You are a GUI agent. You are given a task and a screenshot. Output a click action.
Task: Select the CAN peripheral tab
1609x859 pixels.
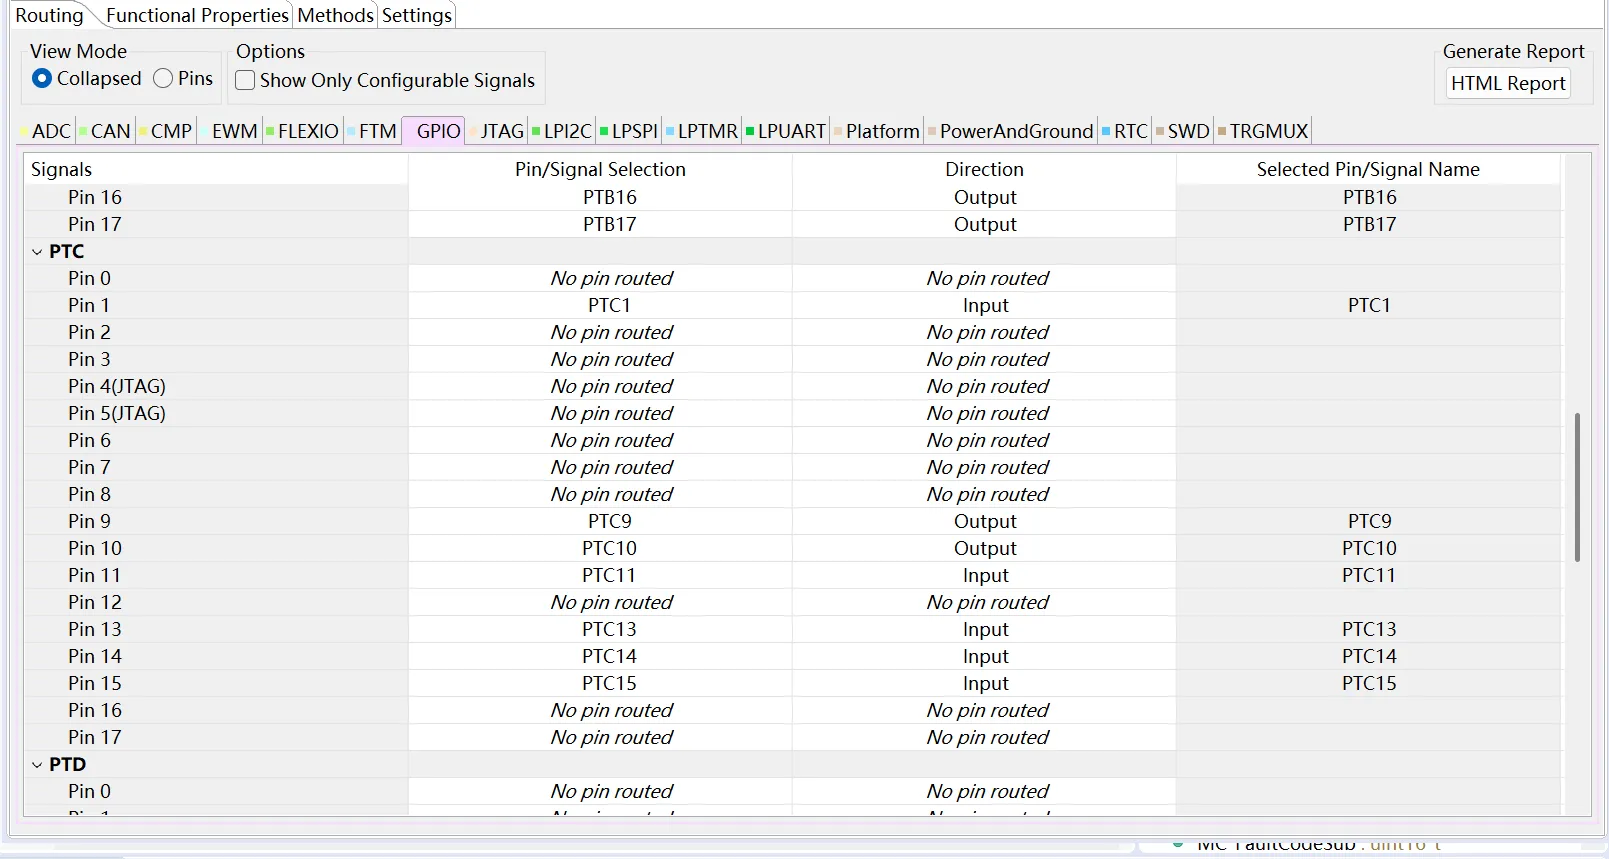tap(105, 131)
